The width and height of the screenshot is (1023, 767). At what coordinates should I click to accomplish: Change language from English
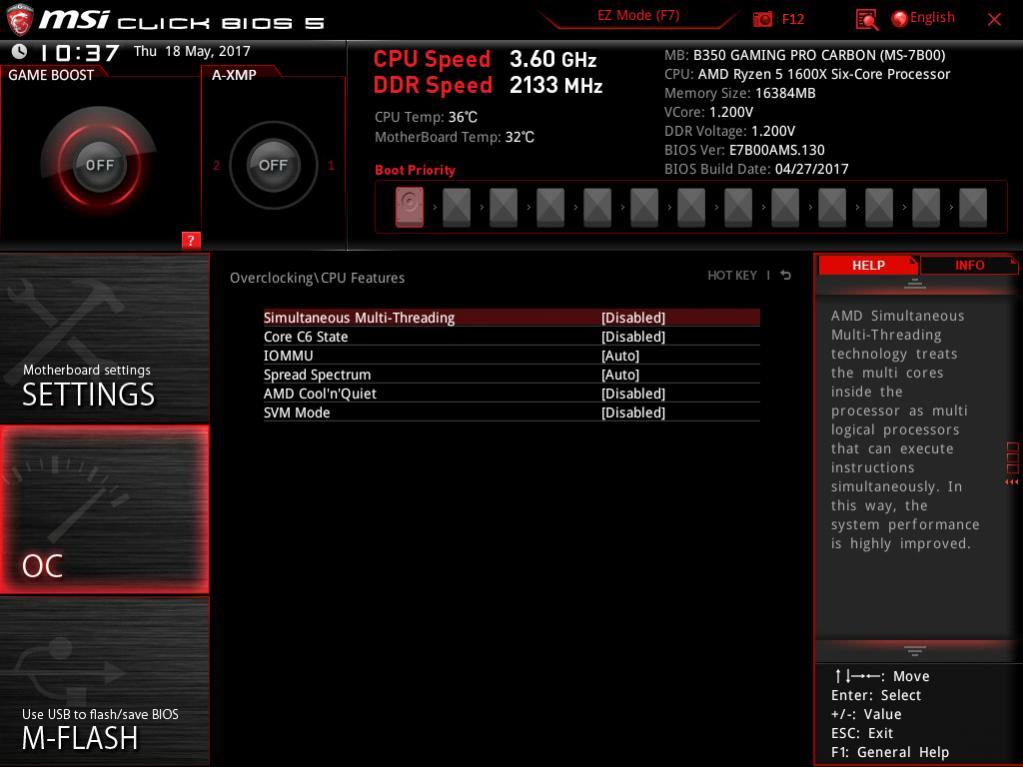pyautogui.click(x=923, y=18)
